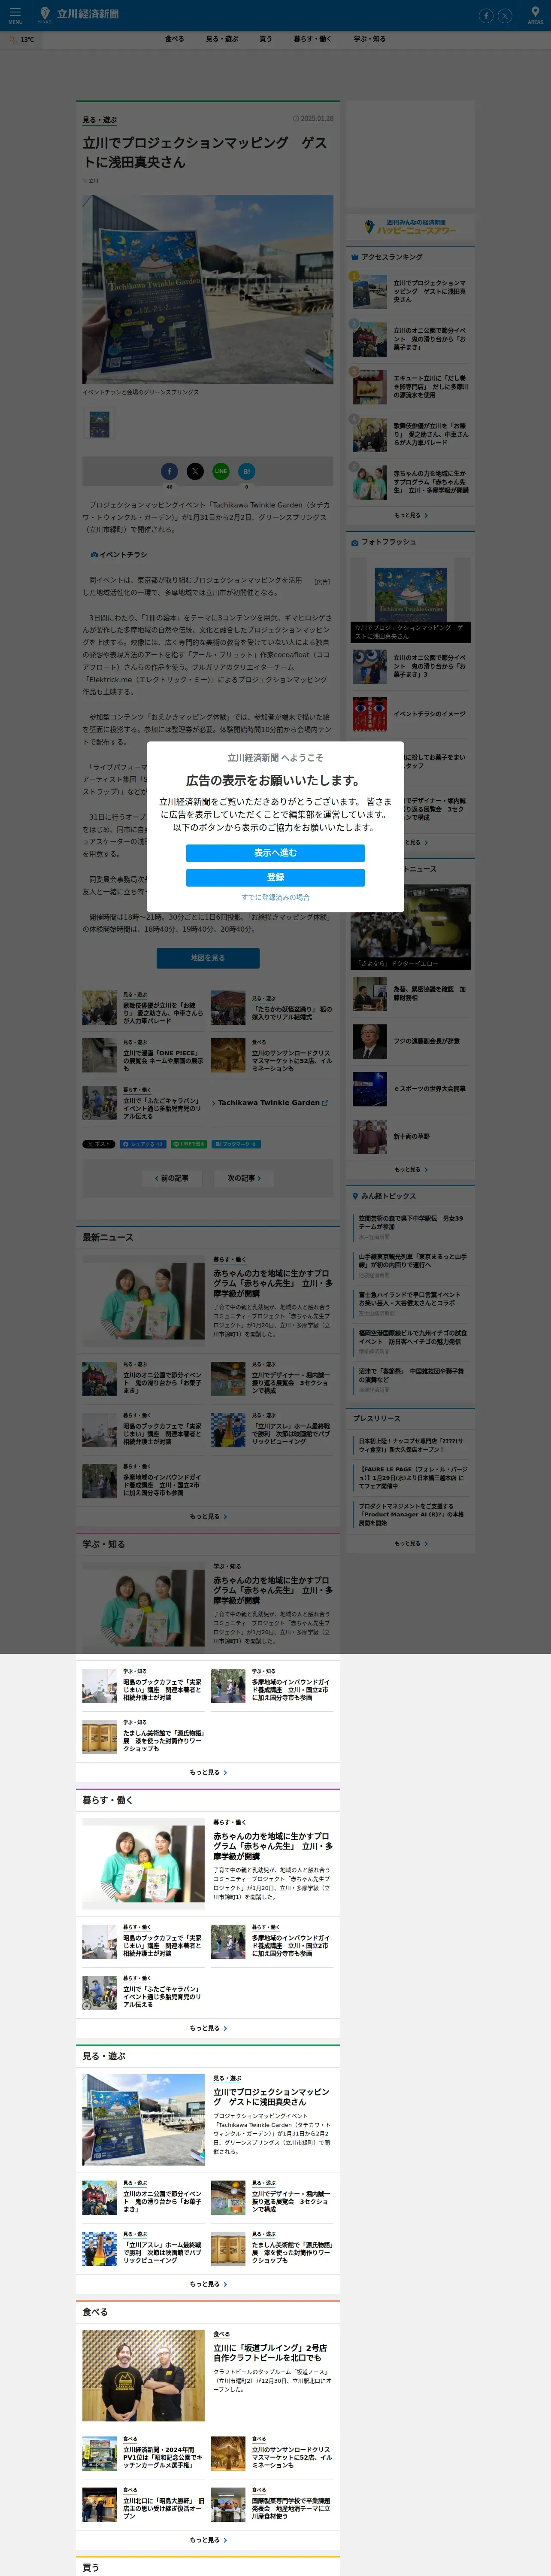Click the すでに登録済みの場合 link

pyautogui.click(x=275, y=897)
